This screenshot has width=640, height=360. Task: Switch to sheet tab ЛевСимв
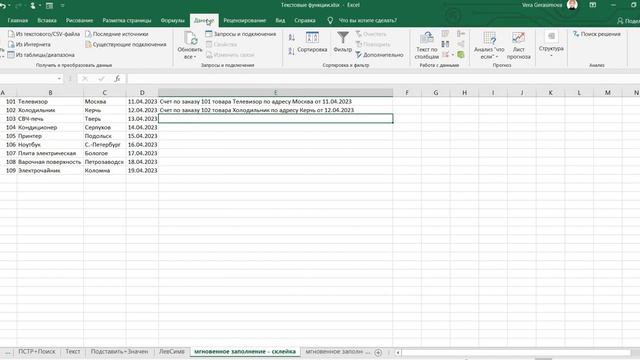click(x=172, y=351)
